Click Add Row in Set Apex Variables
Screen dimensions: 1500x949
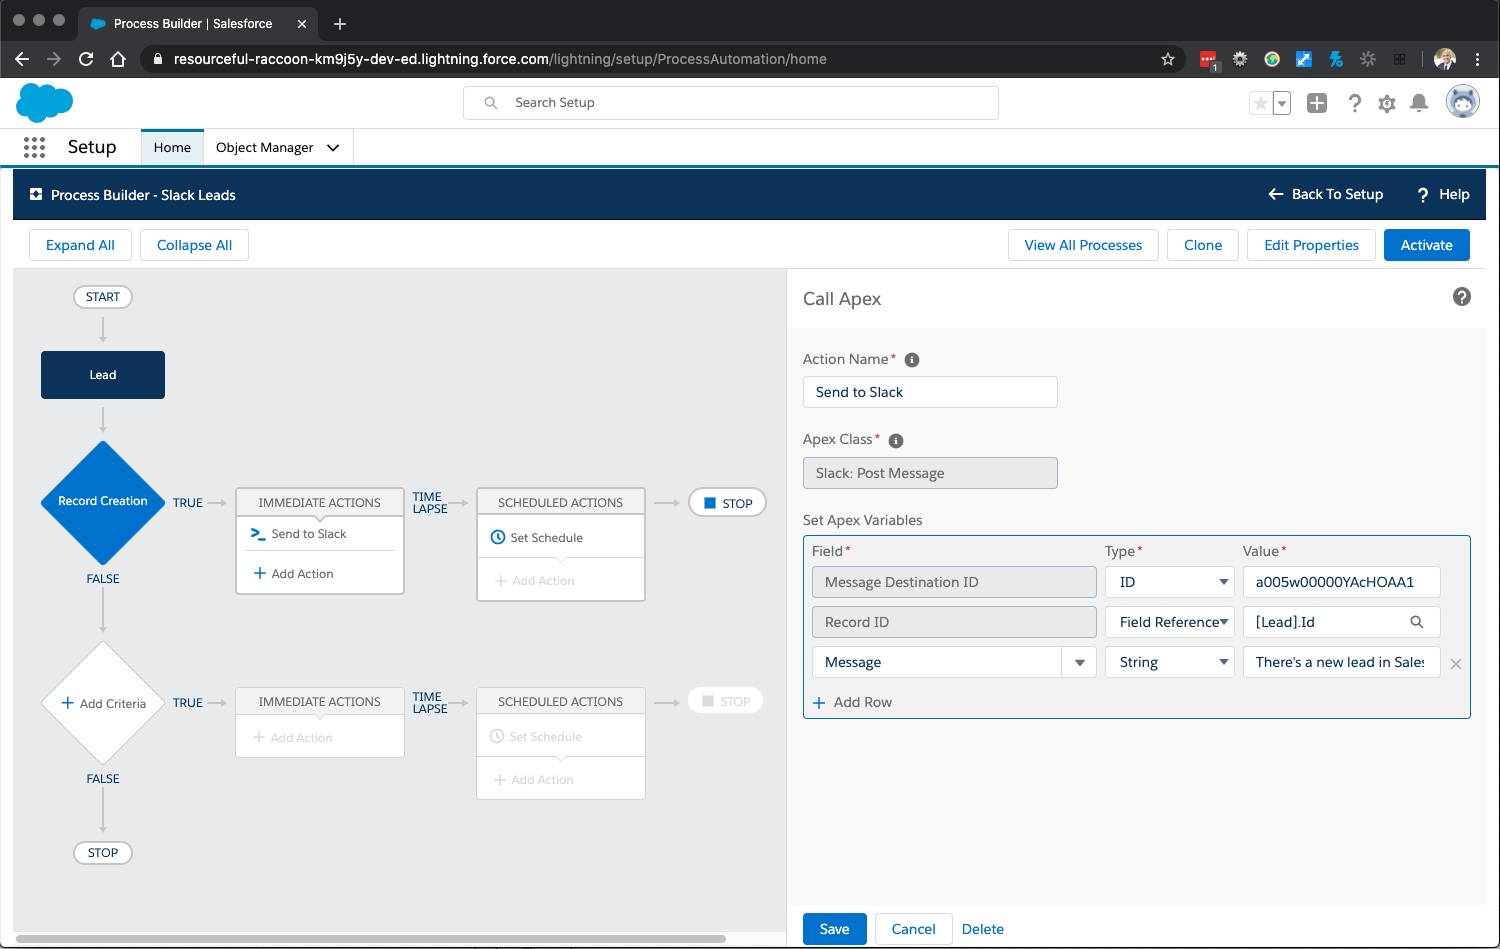pos(852,702)
